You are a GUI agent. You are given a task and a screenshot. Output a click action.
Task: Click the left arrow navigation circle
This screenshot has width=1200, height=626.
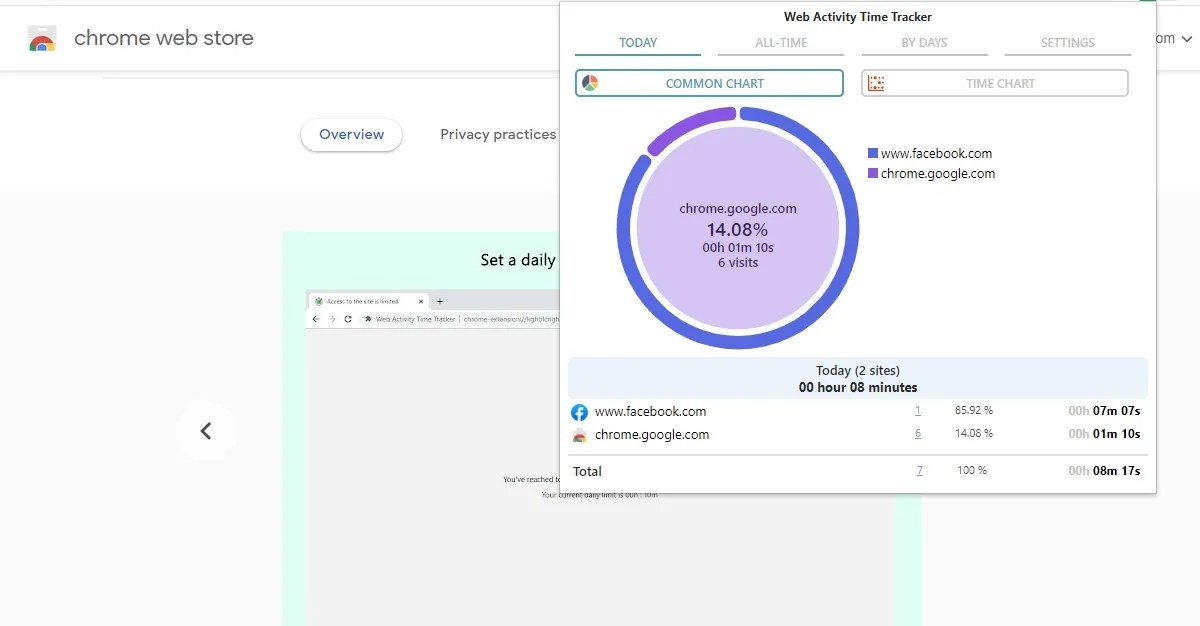(206, 430)
